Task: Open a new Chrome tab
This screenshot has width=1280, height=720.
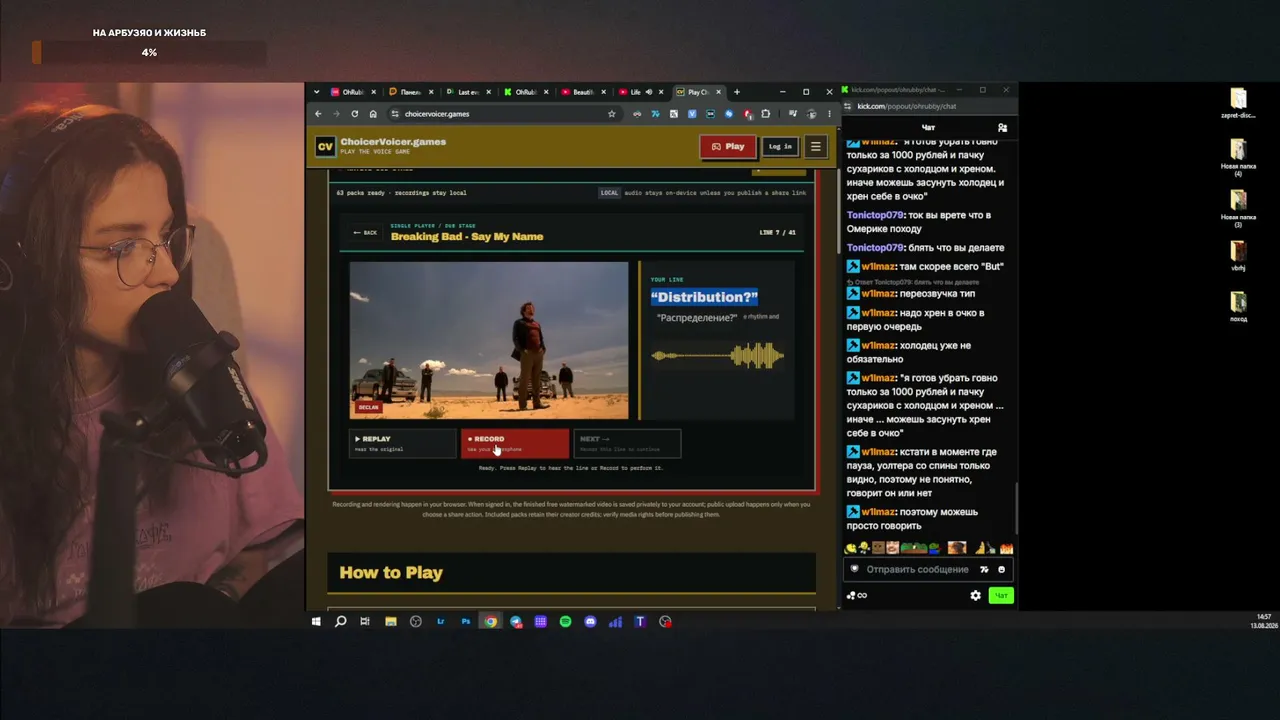Action: coord(737,92)
